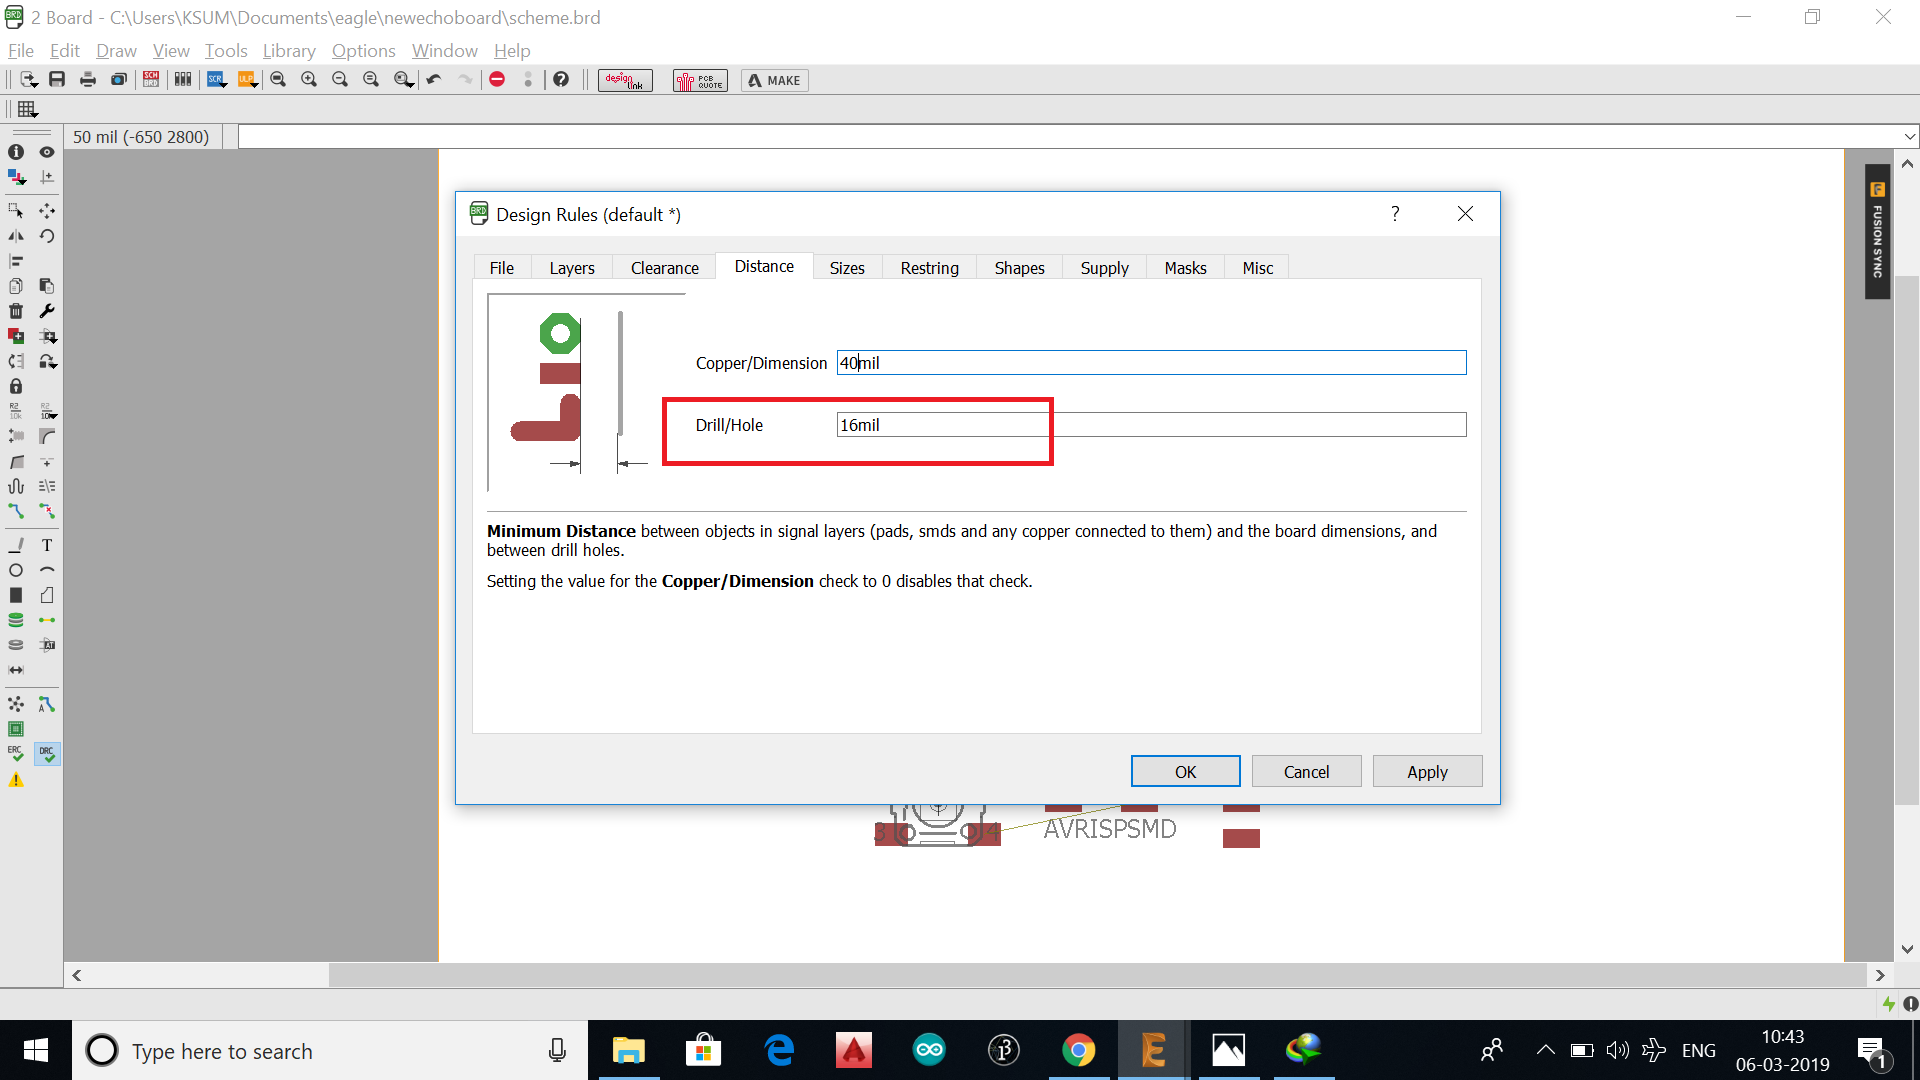1920x1080 pixels.
Task: Open Chrome from the taskbar
Action: point(1078,1050)
